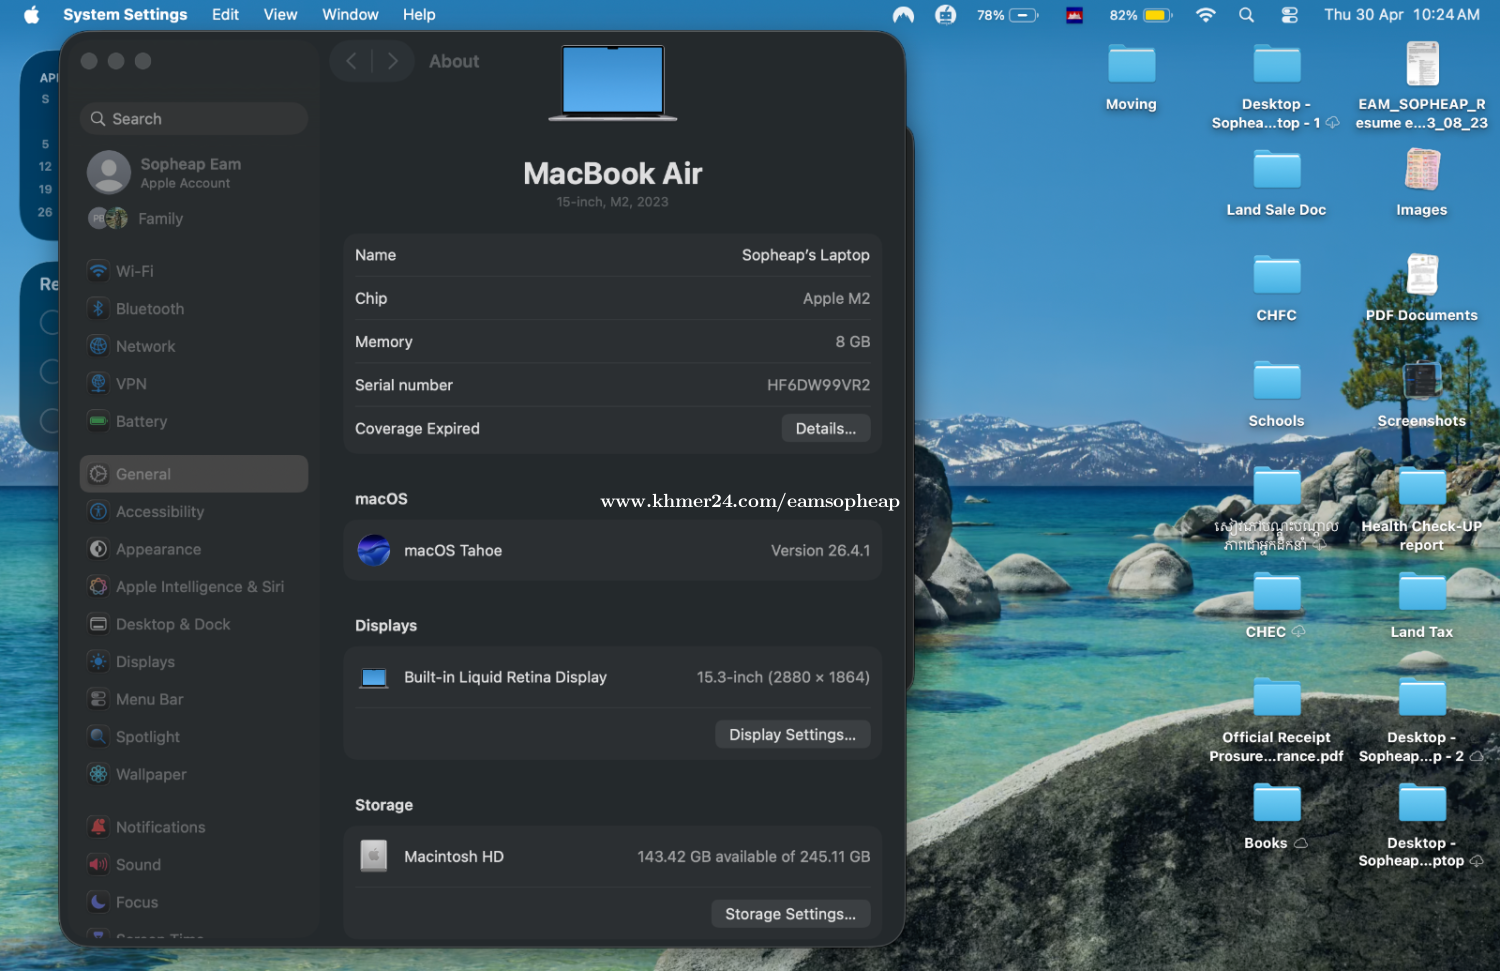Click the MacBook Air image at the top of About
The width and height of the screenshot is (1500, 971).
[613, 83]
